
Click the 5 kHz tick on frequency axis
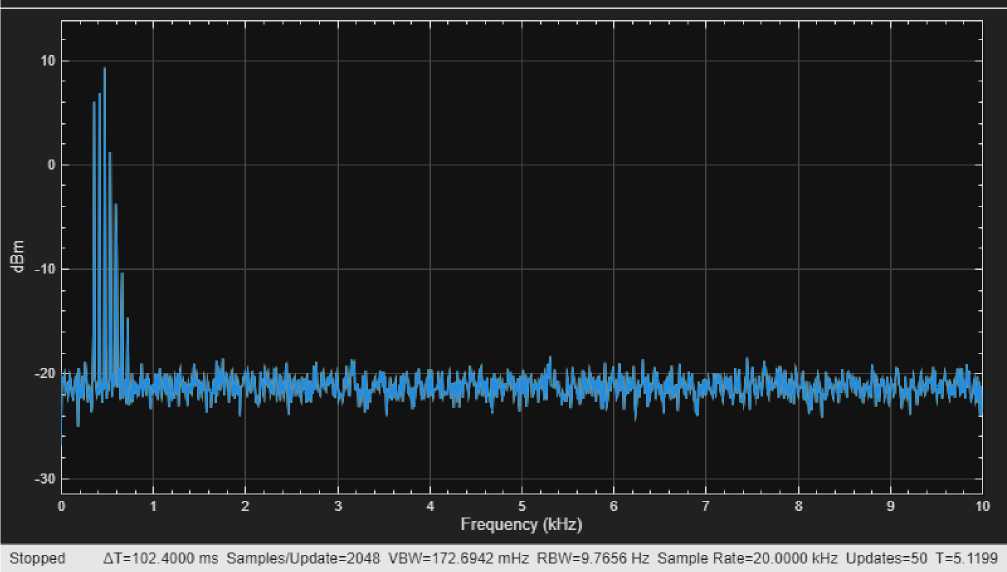[521, 506]
